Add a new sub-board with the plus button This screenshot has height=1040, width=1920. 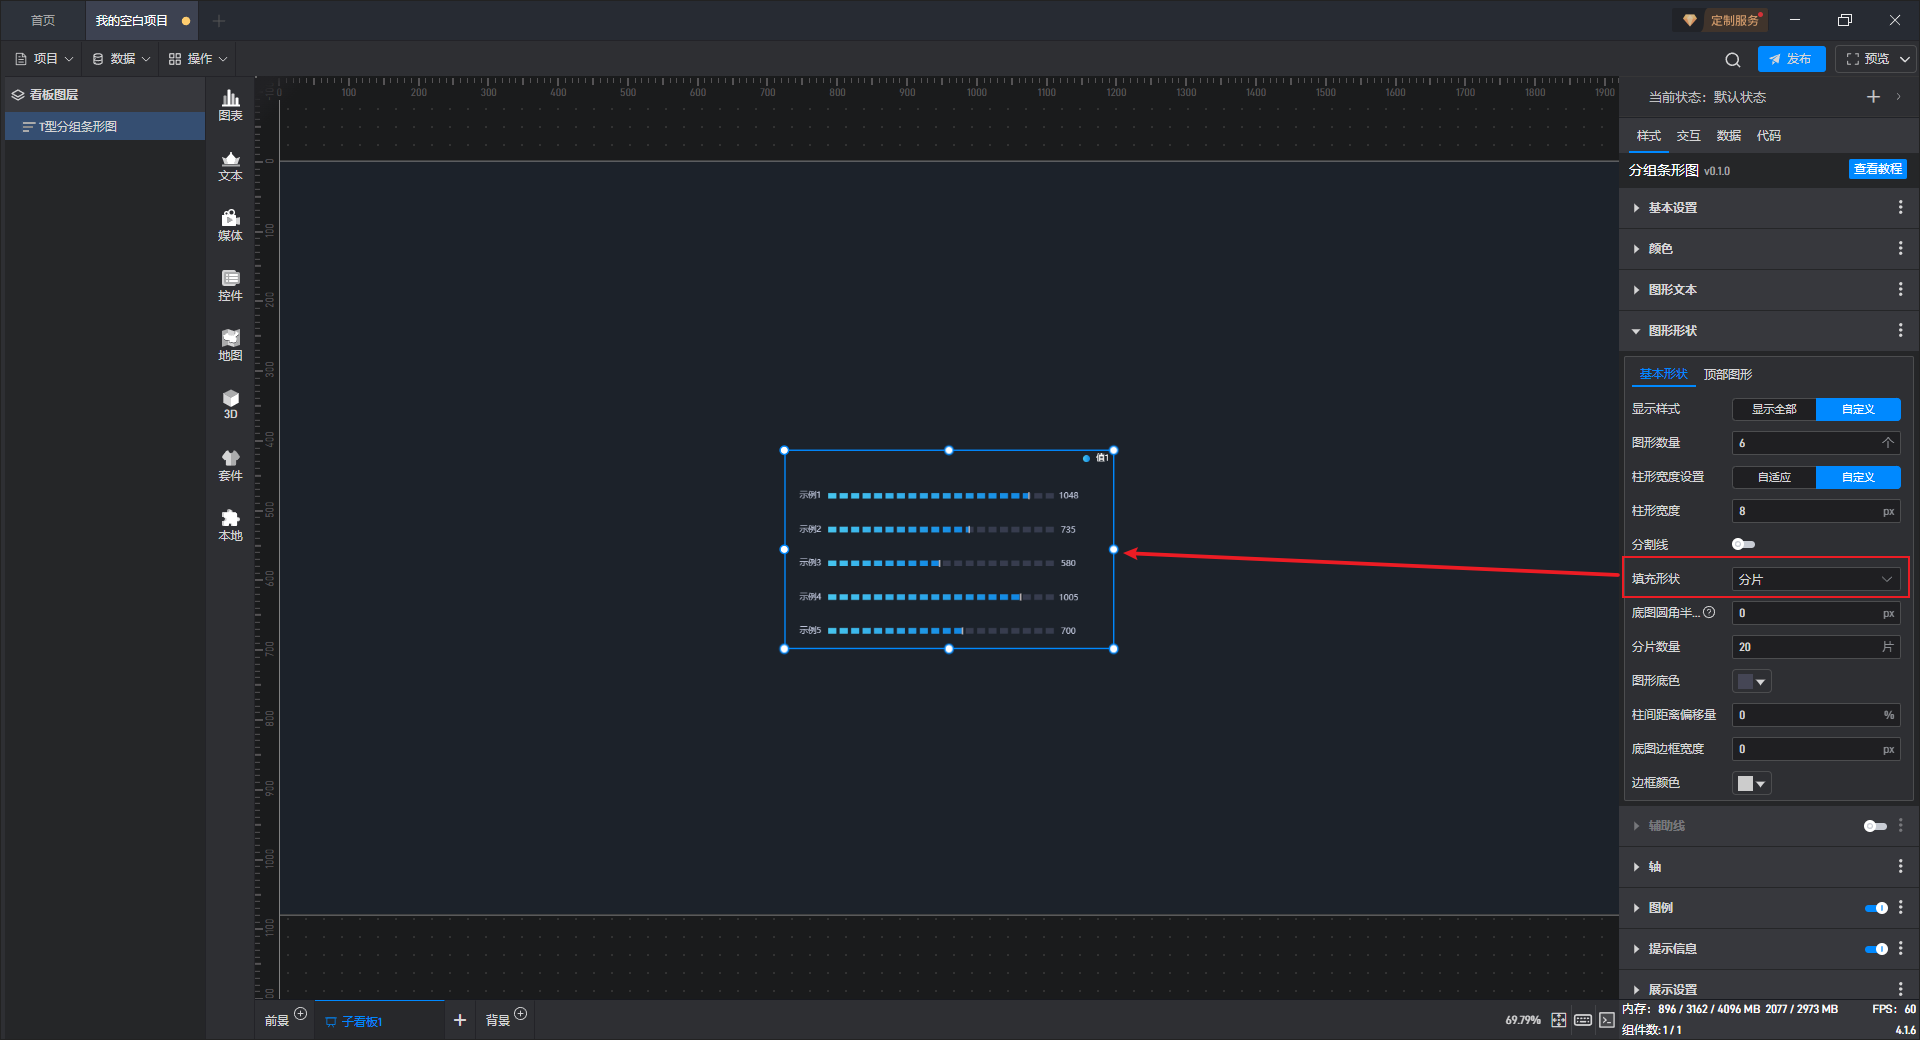pos(460,1020)
